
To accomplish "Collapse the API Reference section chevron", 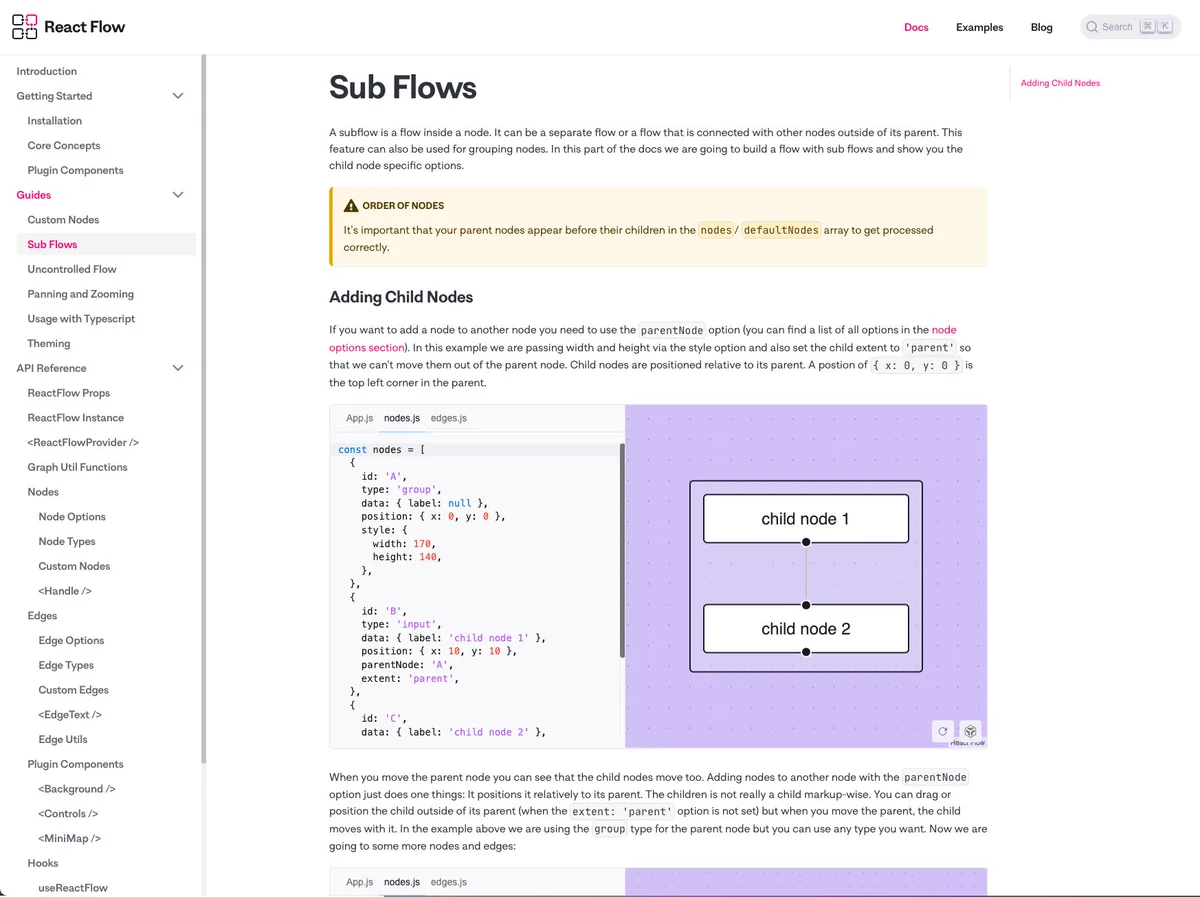I will (178, 368).
